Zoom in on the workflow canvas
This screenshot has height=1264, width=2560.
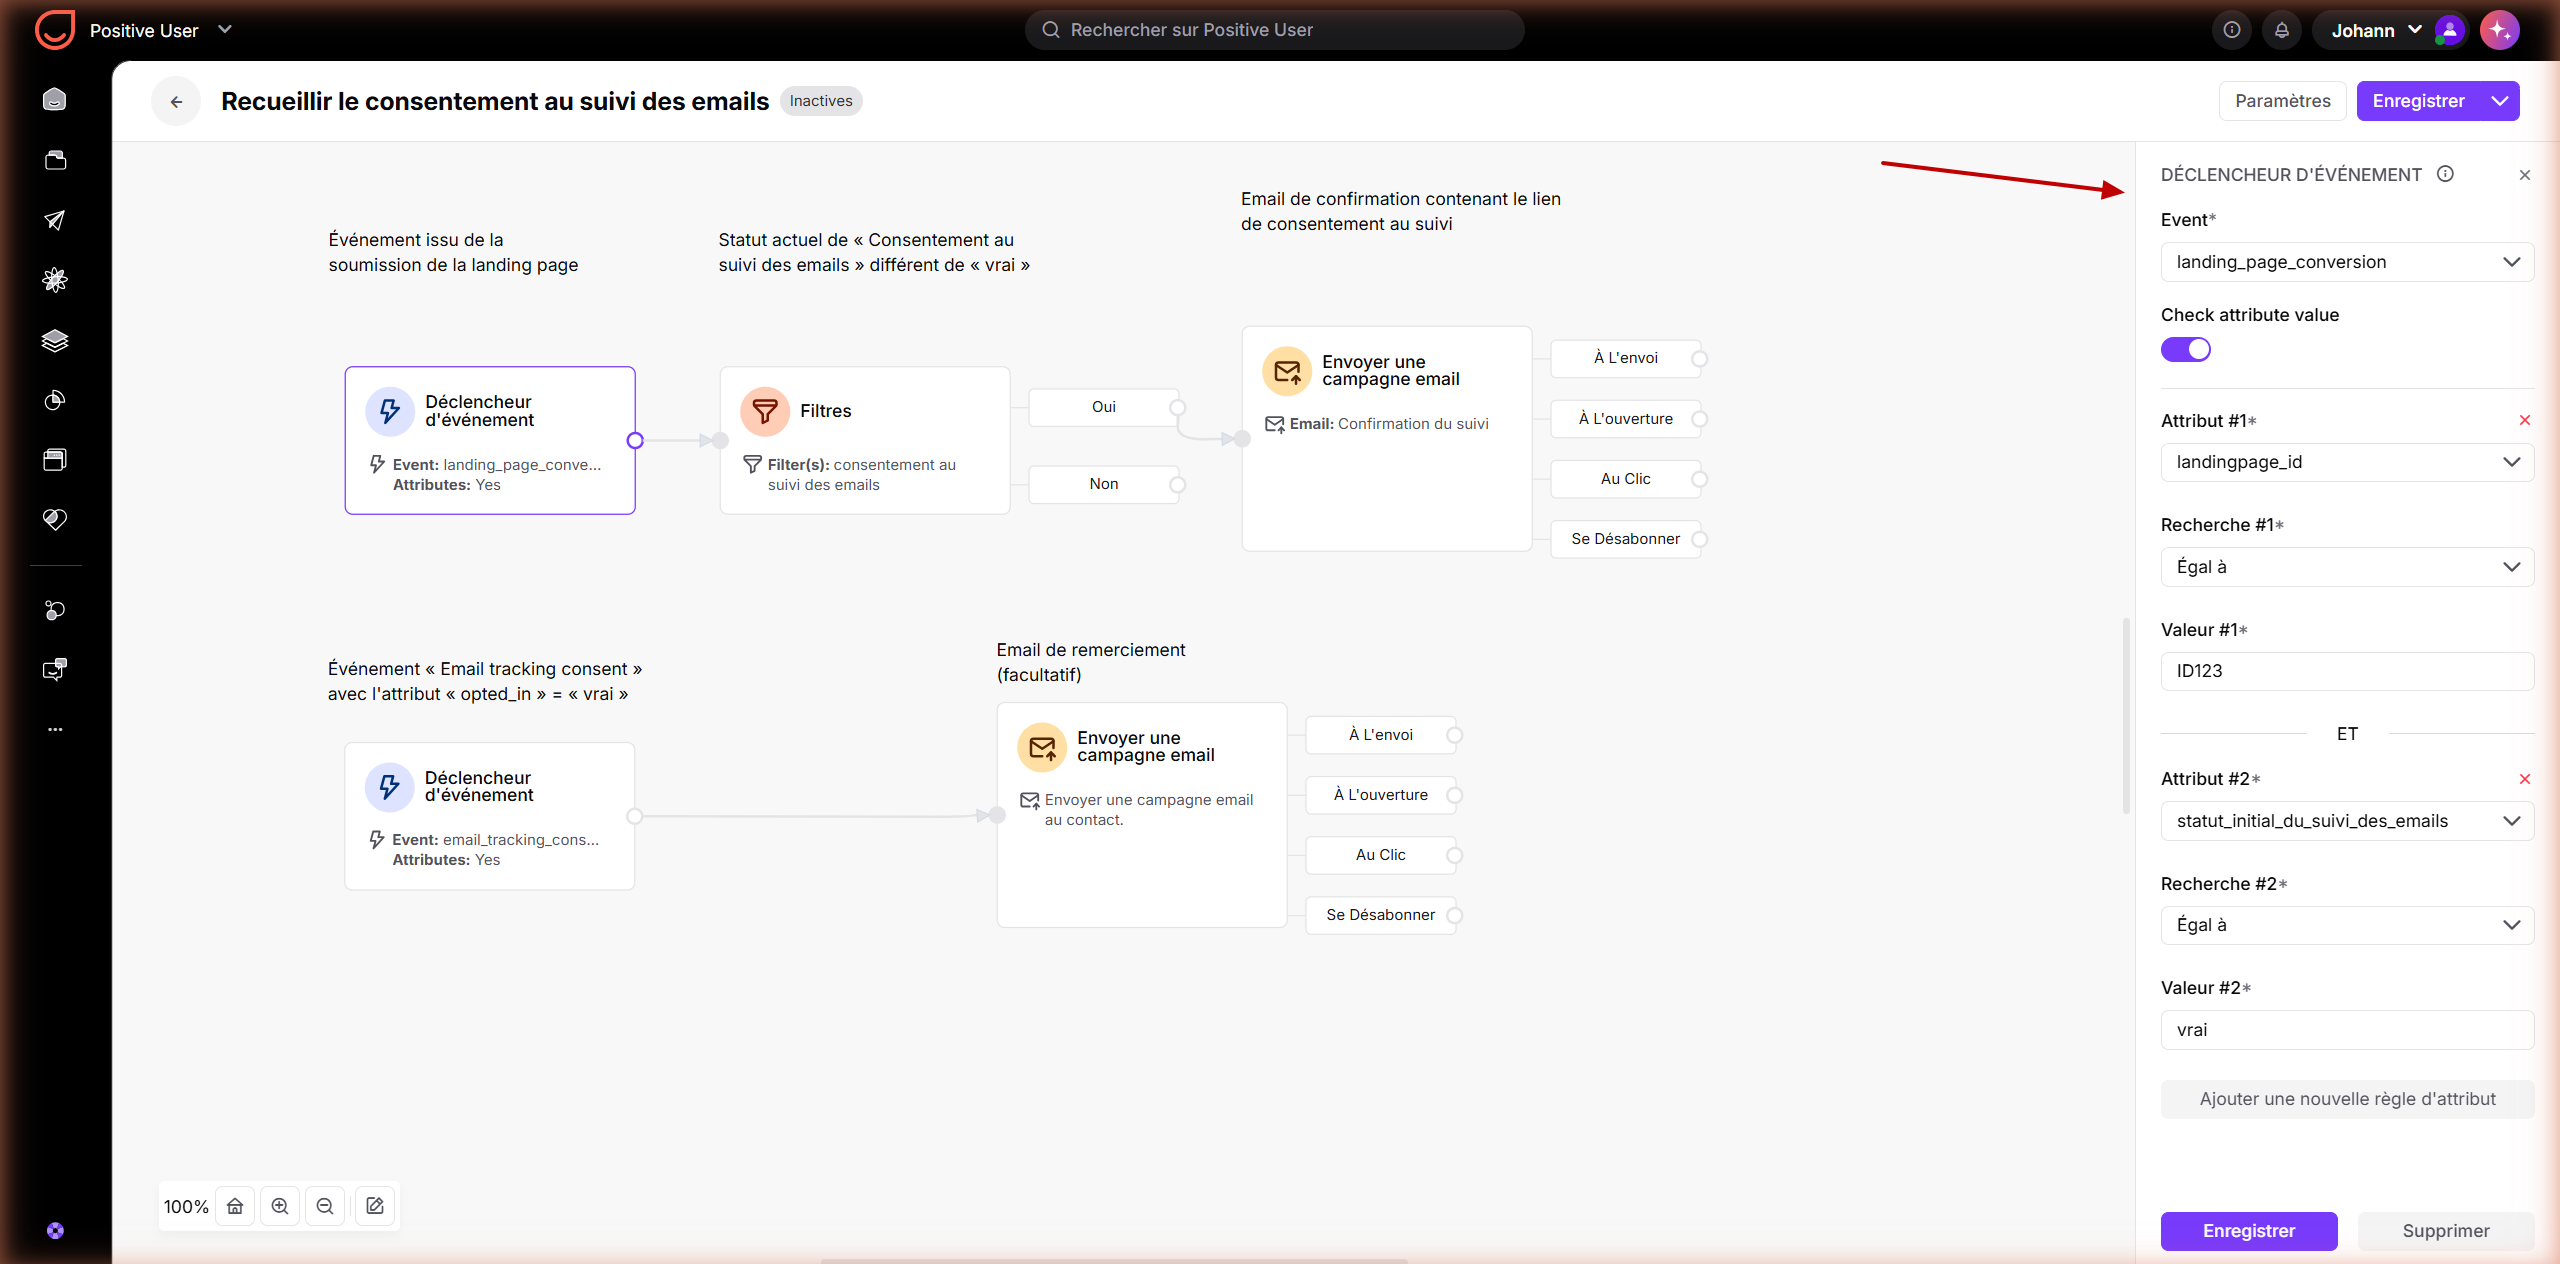pos(280,1206)
